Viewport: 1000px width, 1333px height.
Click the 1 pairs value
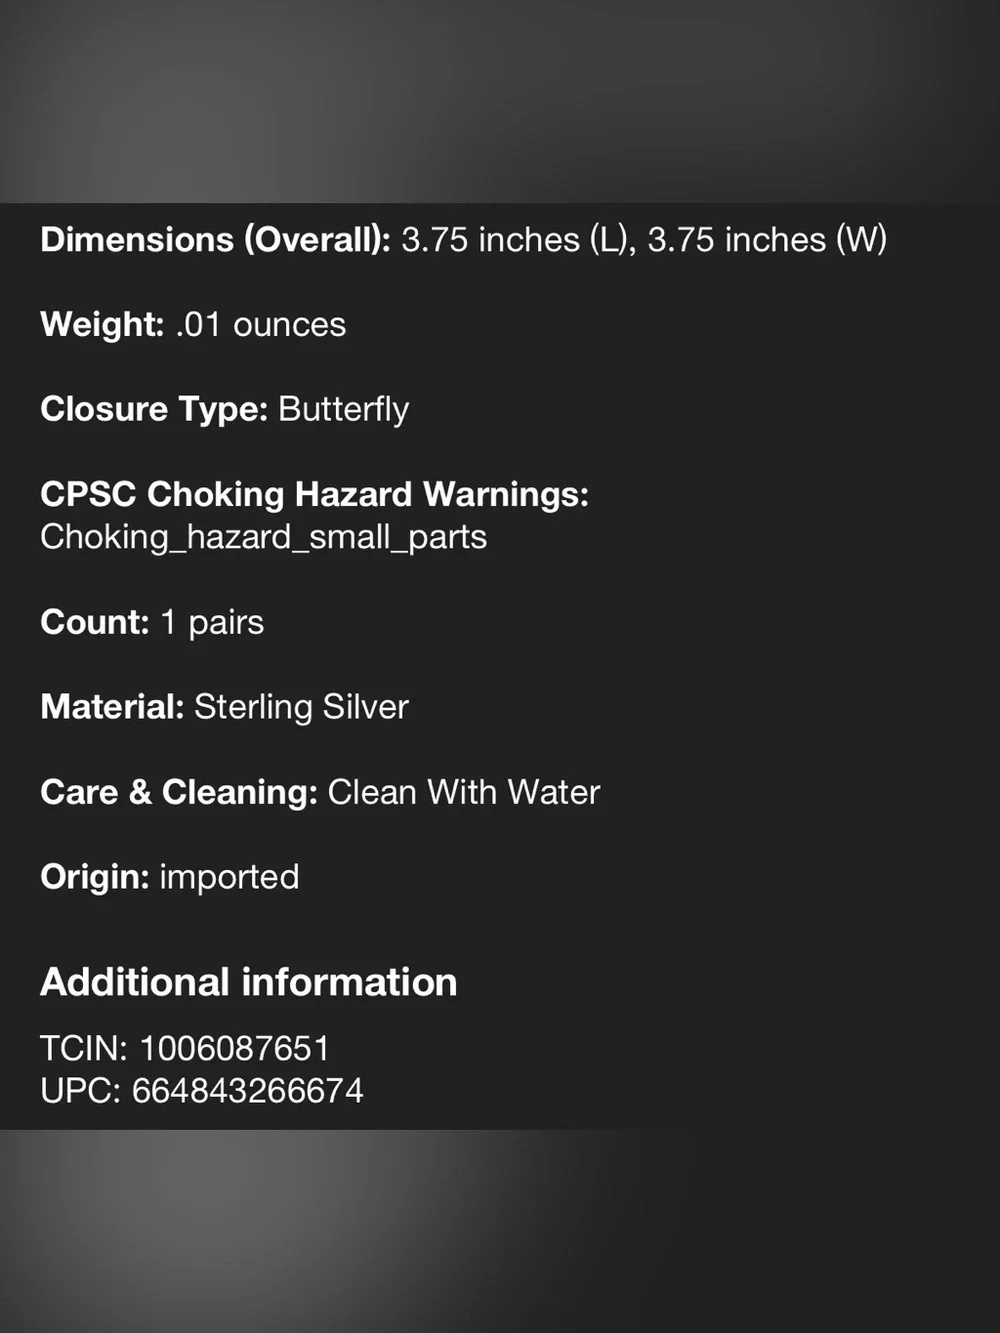pos(212,623)
